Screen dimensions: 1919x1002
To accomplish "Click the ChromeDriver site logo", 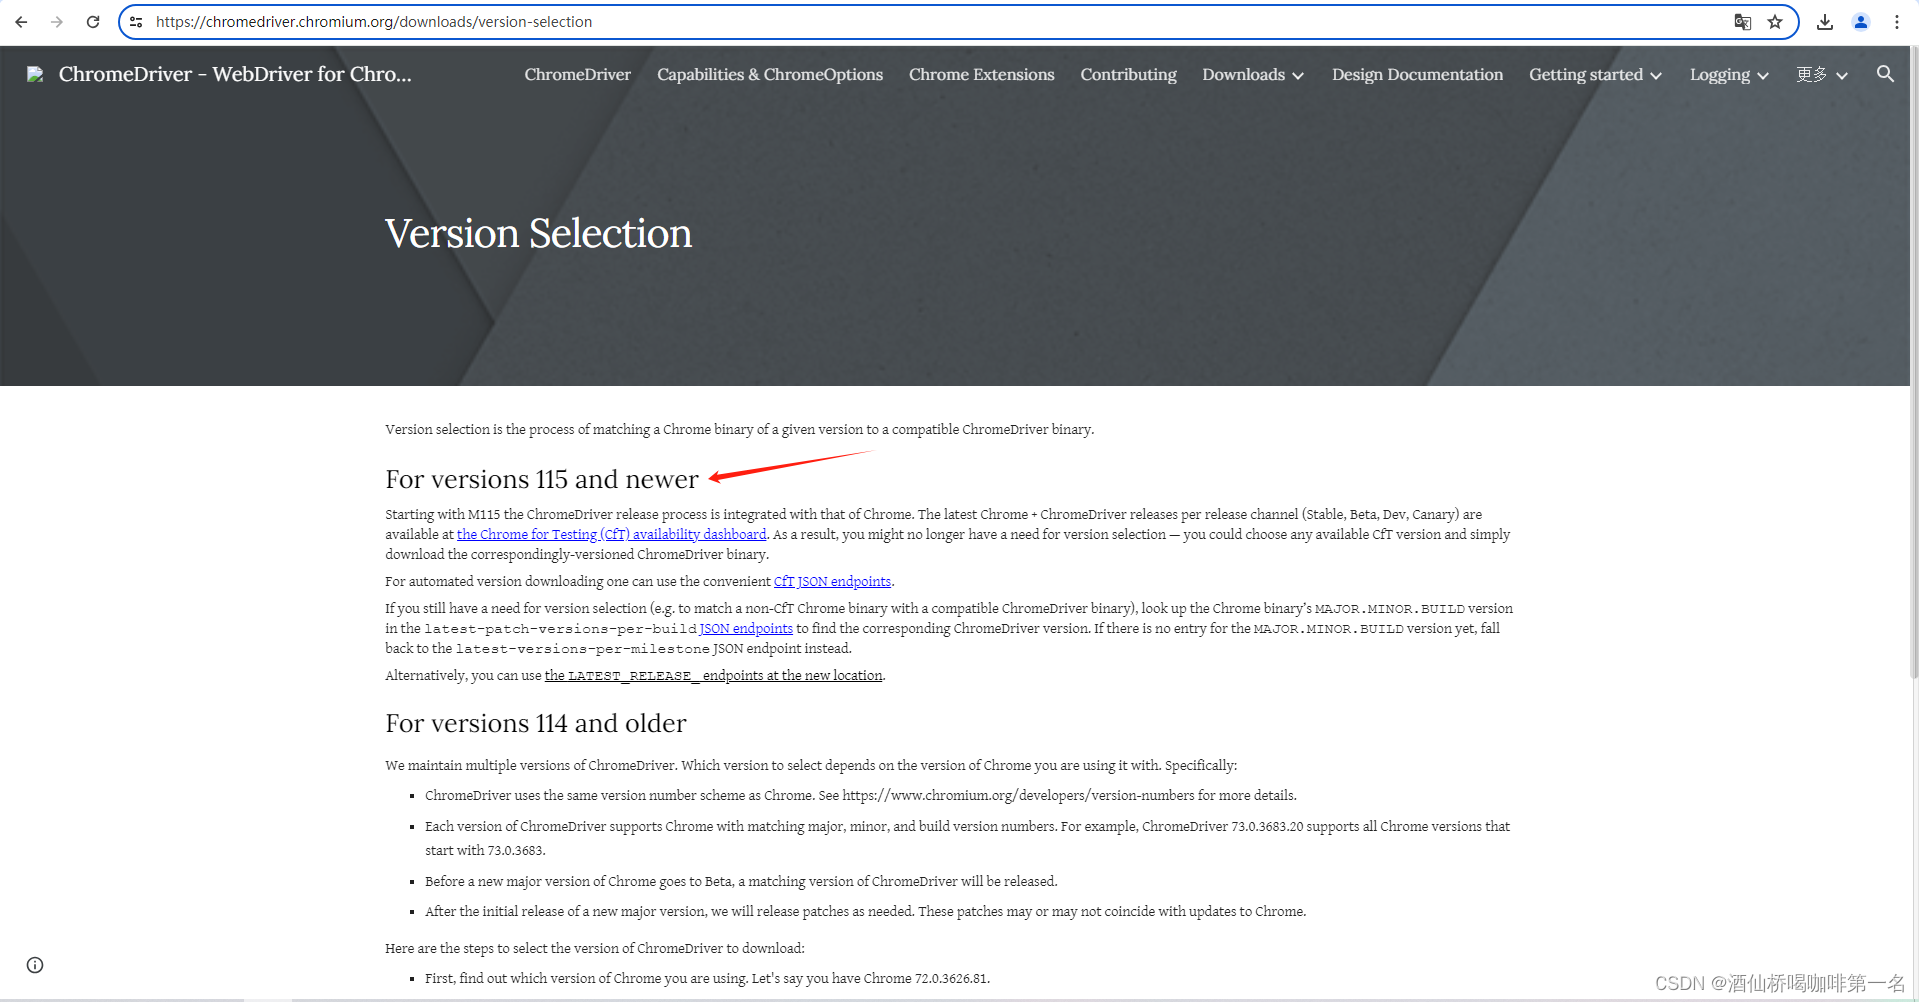I will (35, 74).
